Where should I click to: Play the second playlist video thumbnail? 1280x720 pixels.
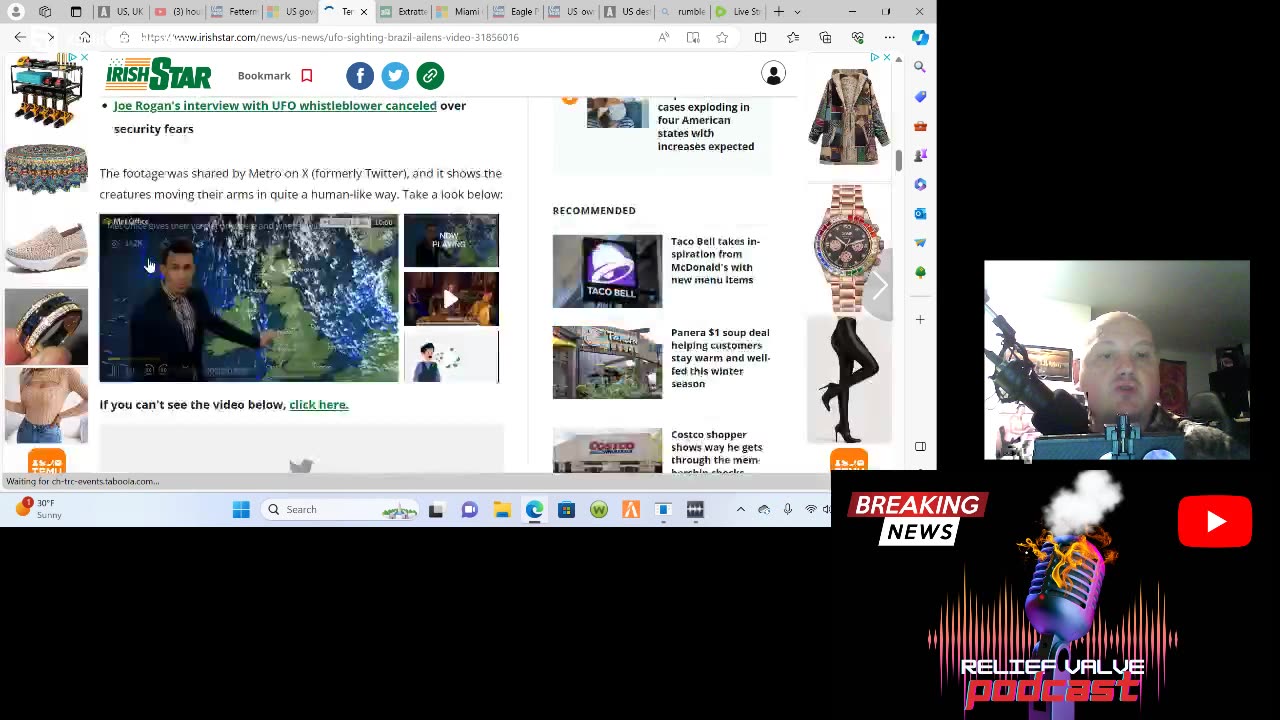click(451, 298)
